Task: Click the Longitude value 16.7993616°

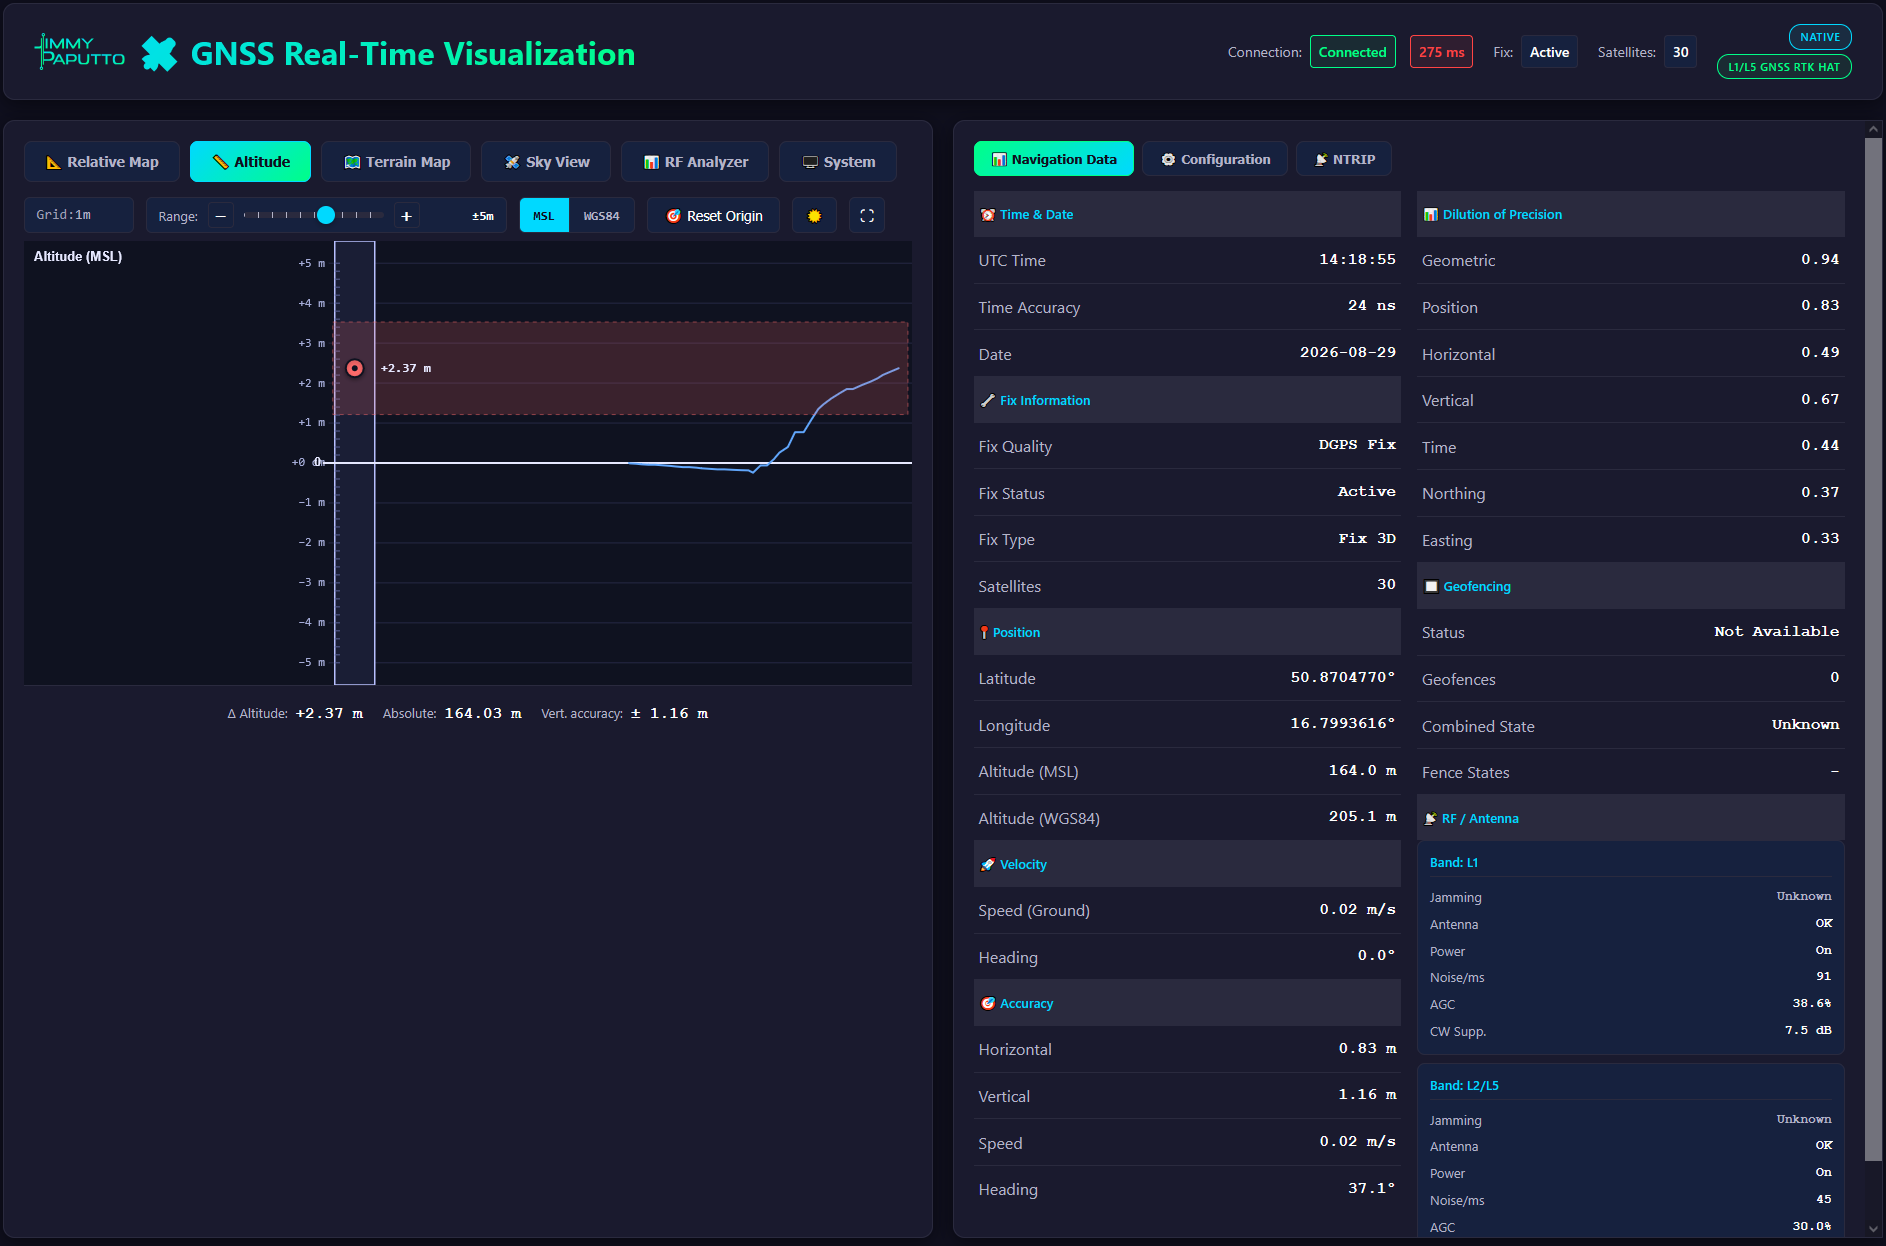Action: [1342, 723]
